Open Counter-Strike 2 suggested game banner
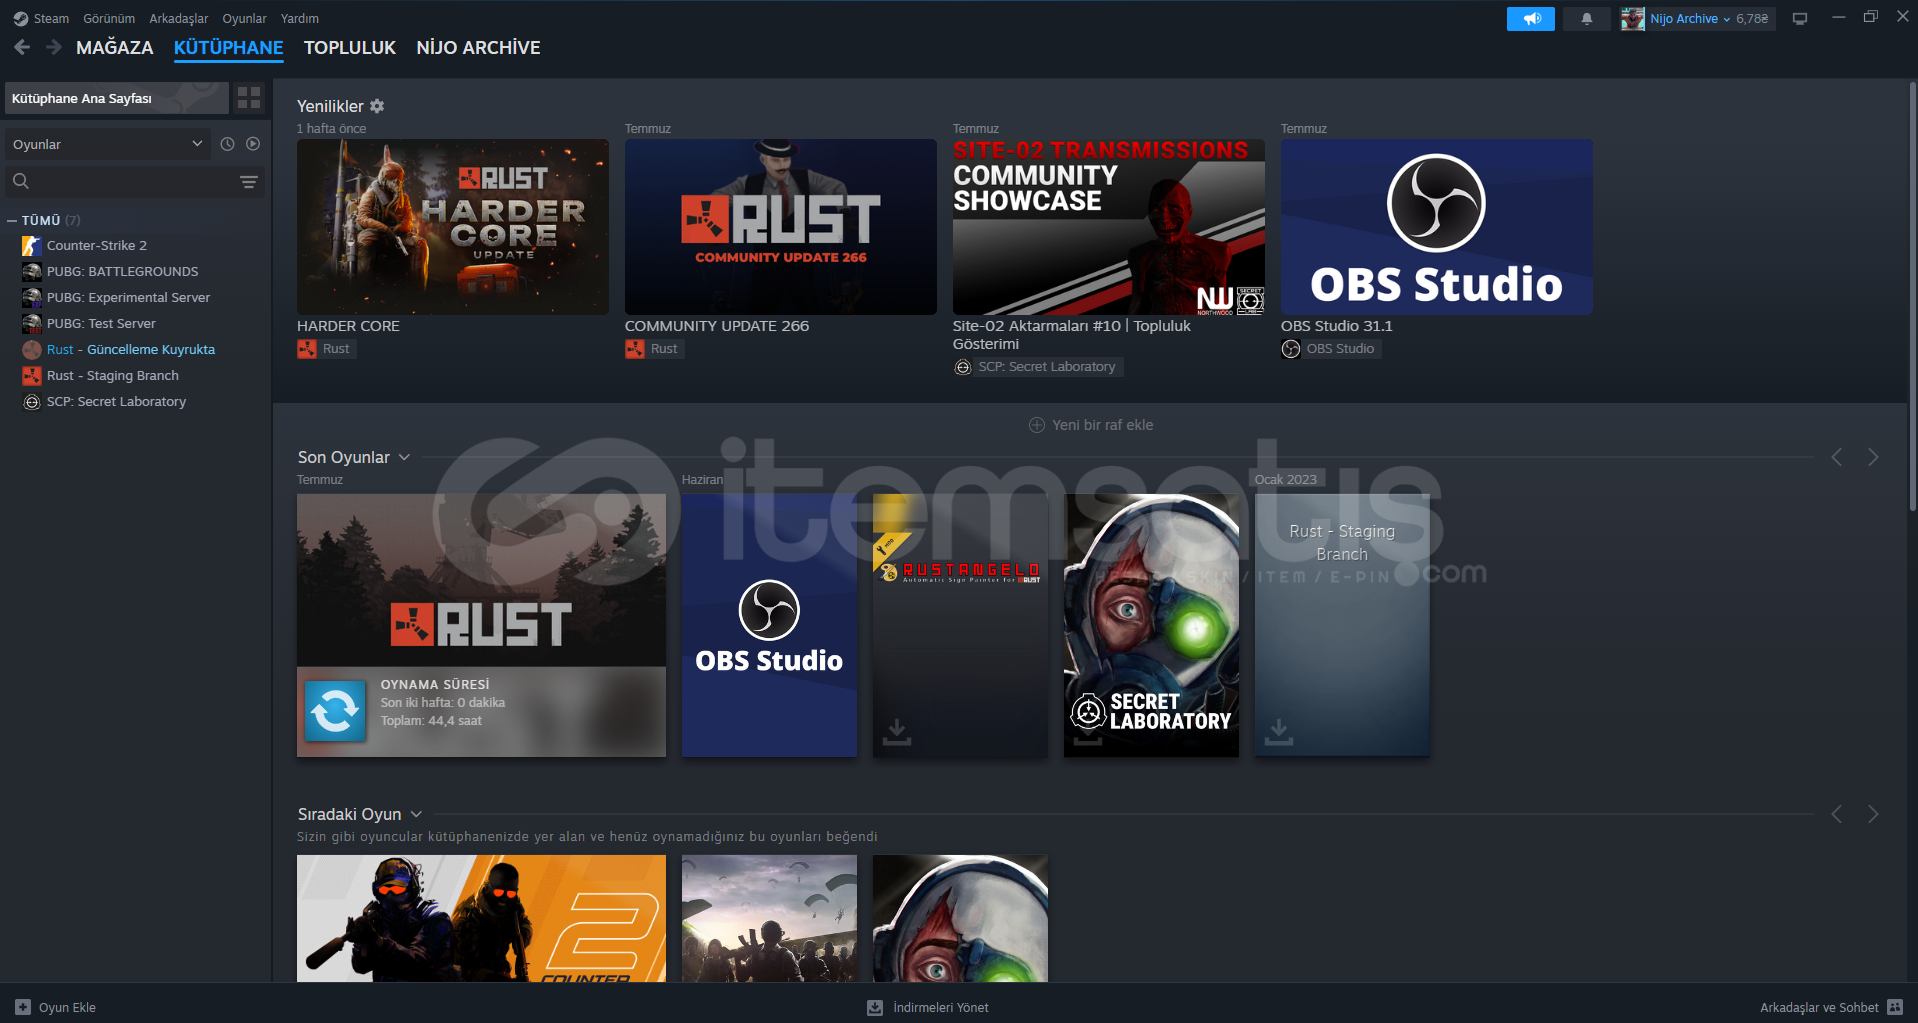The image size is (1918, 1023). pos(481,918)
